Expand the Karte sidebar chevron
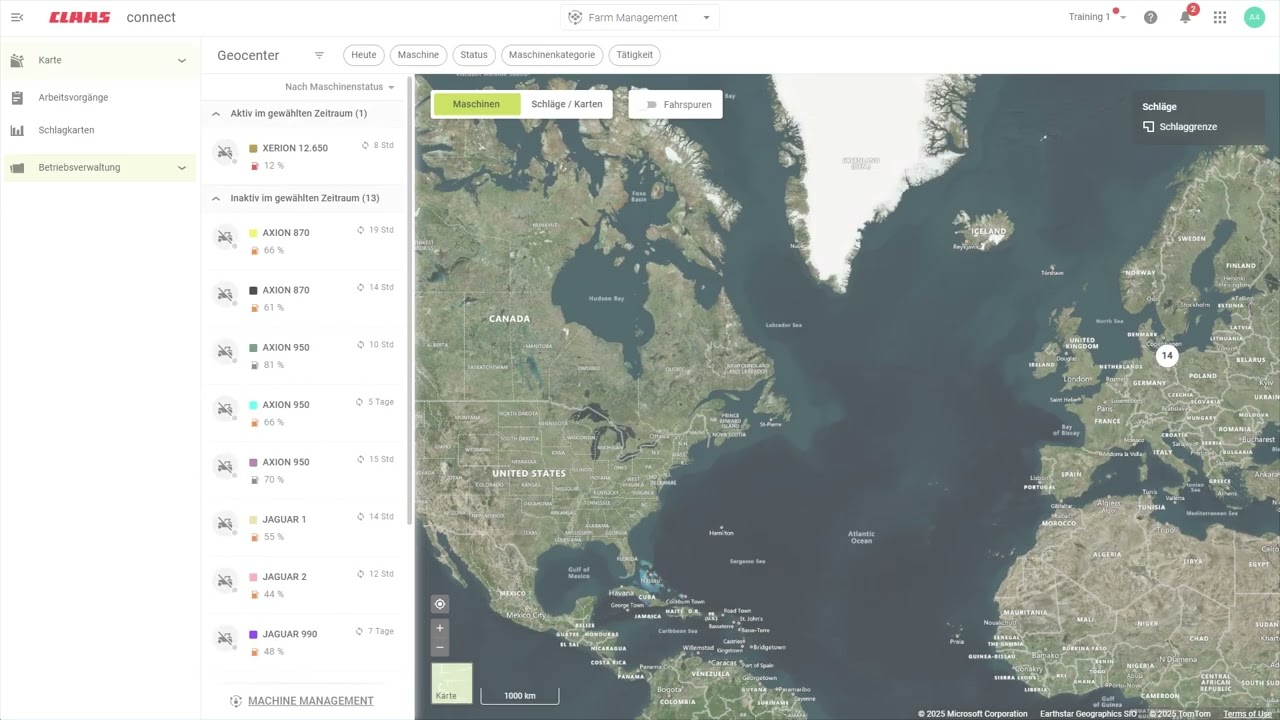 182,60
